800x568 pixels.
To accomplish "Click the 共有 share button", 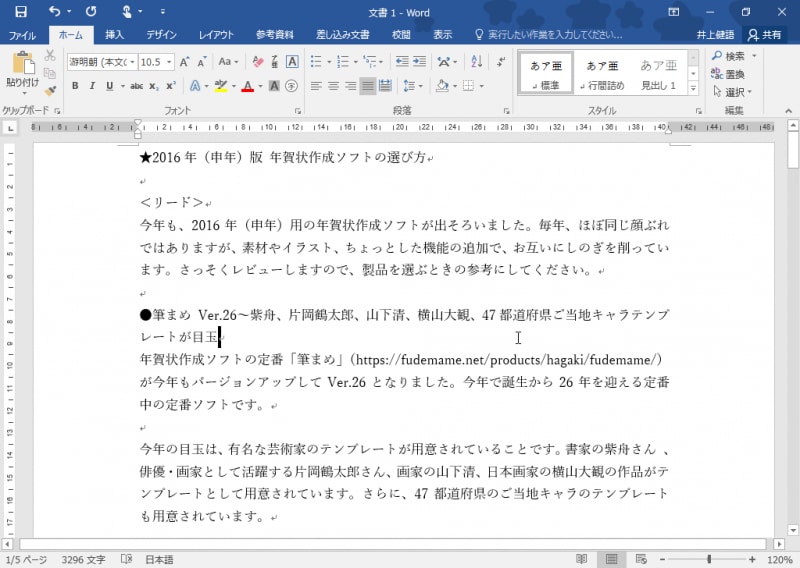I will [765, 34].
